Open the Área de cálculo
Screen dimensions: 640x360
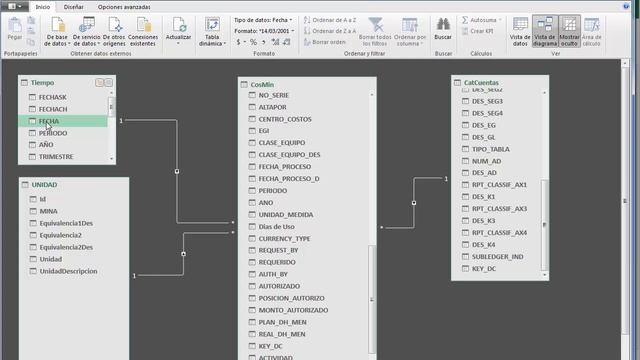591,31
